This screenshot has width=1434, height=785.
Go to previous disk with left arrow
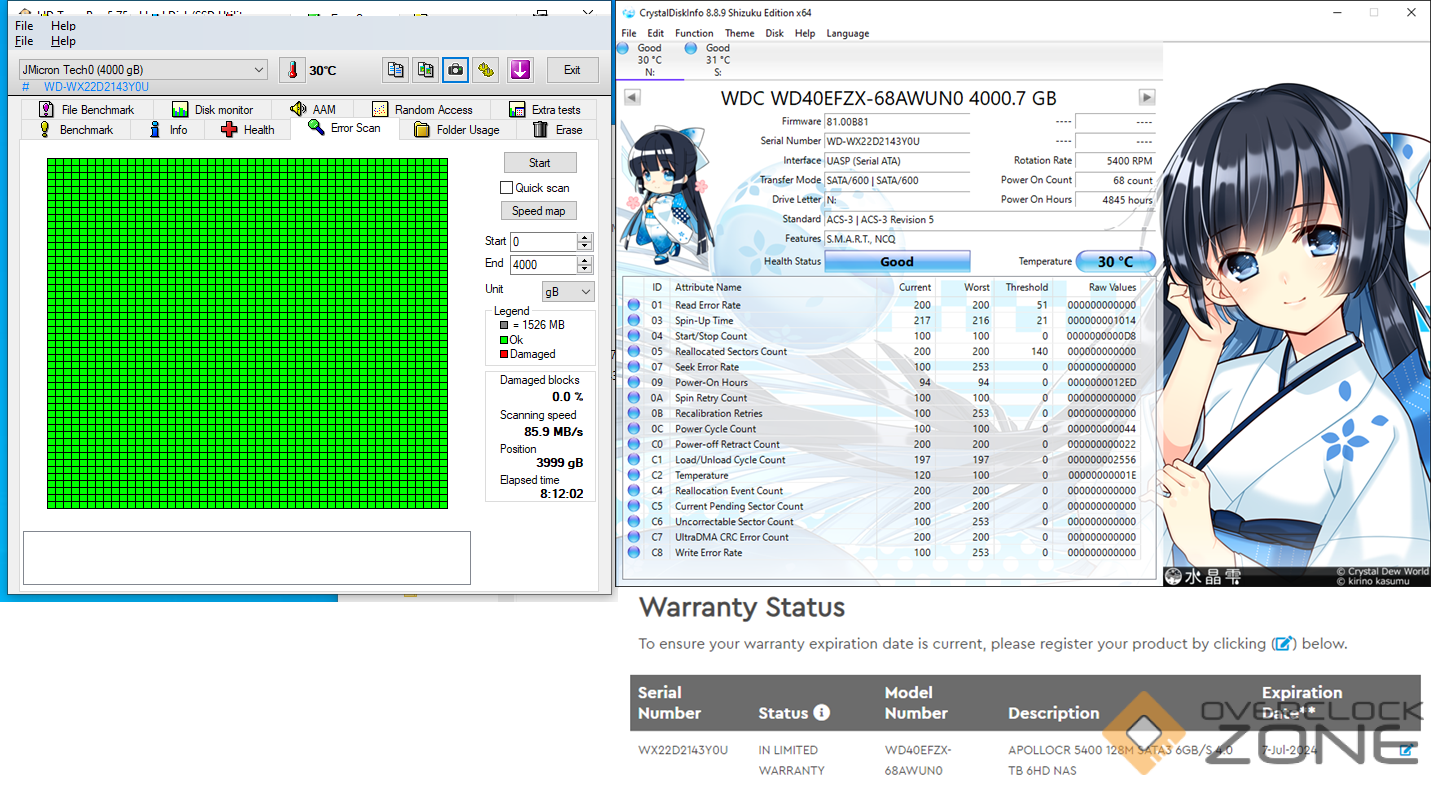coord(632,98)
